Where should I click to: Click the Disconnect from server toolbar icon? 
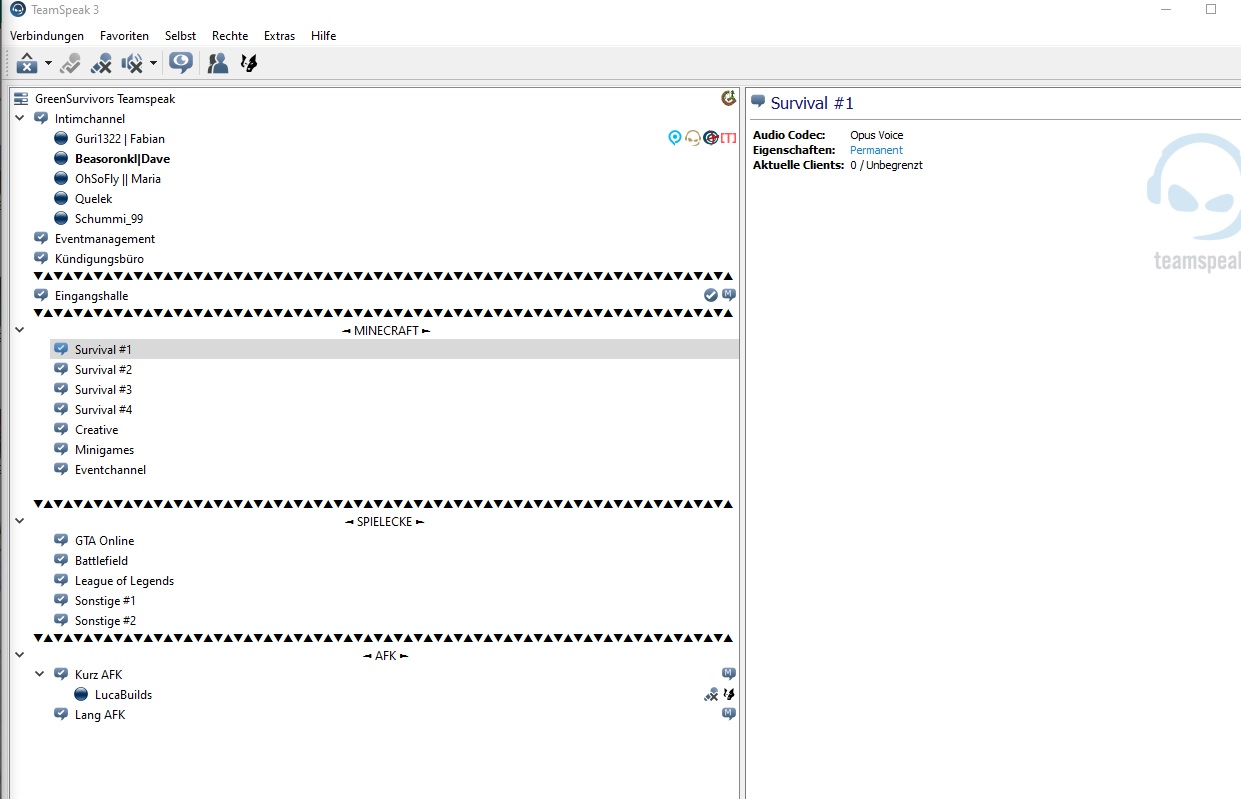point(27,64)
